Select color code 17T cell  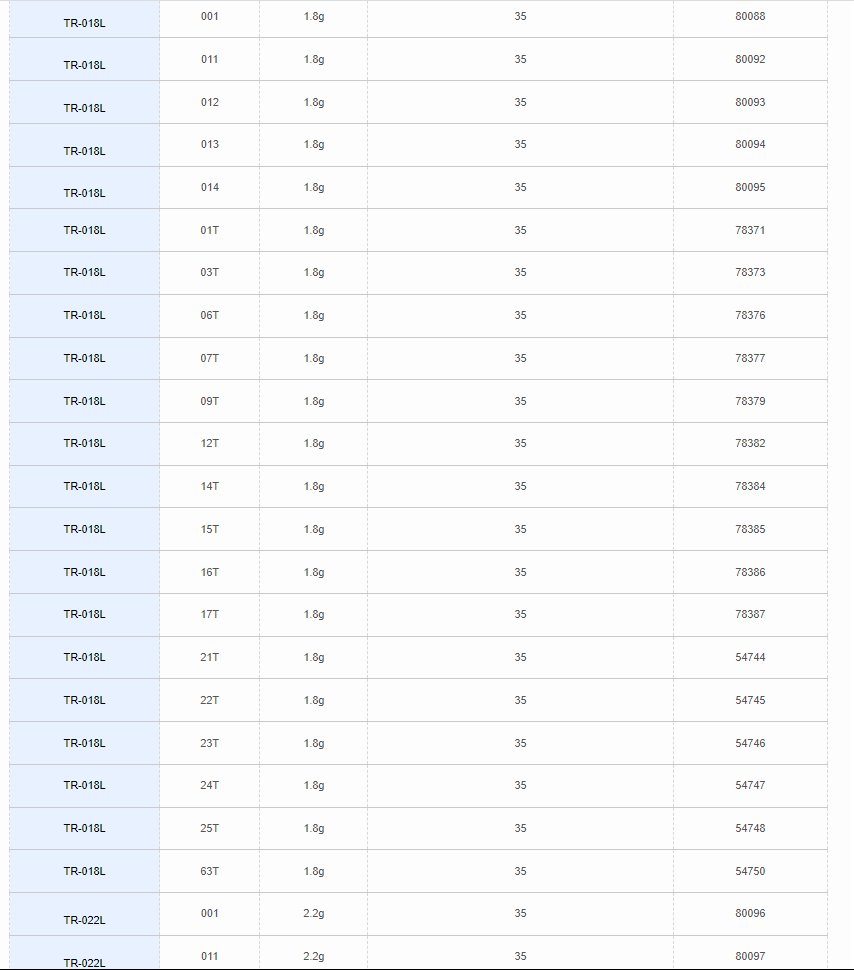pos(209,614)
